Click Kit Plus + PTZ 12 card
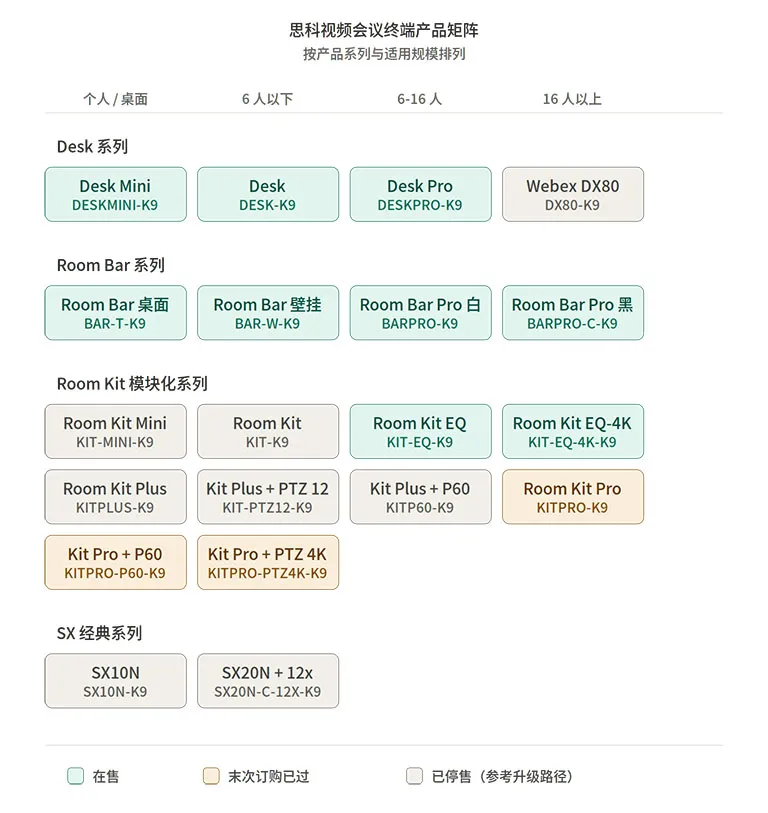 (268, 497)
